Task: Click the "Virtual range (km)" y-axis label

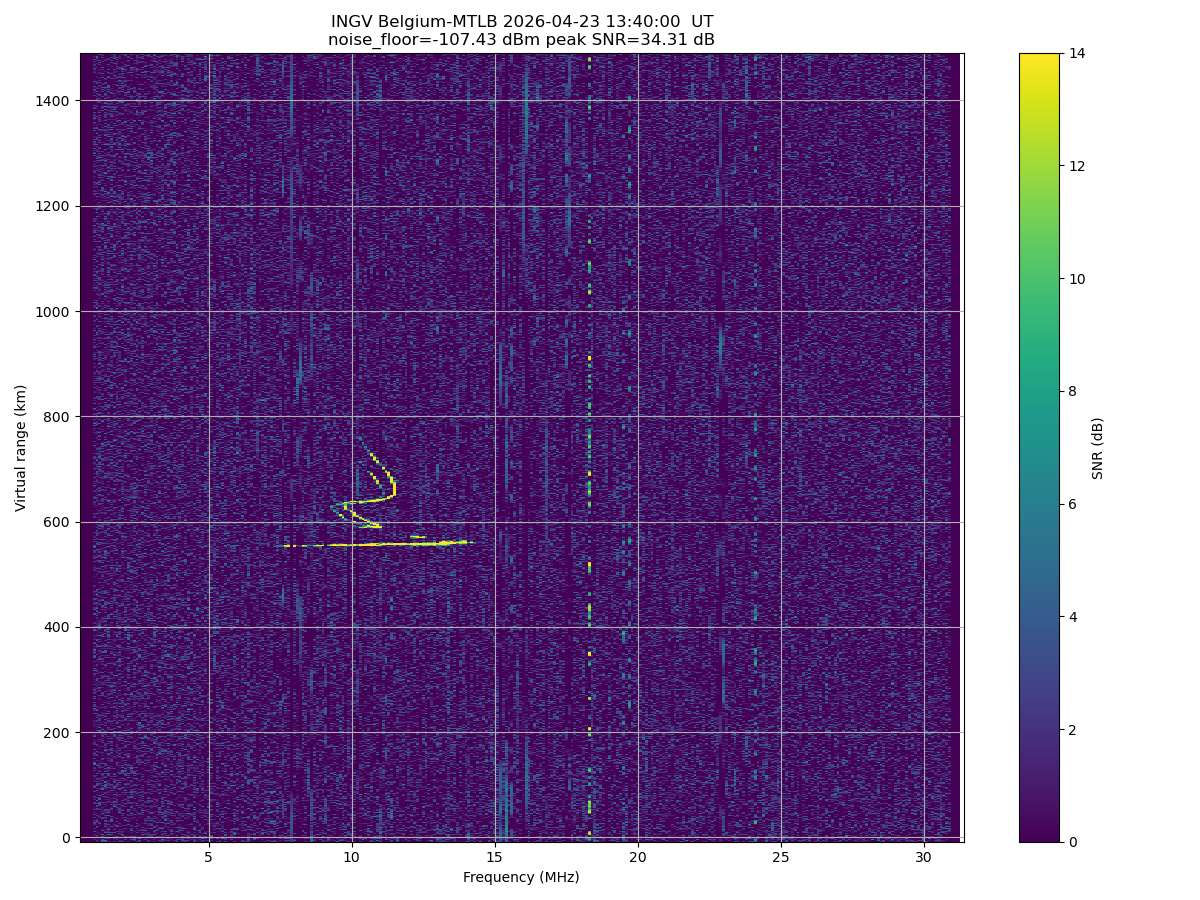Action: pos(21,447)
